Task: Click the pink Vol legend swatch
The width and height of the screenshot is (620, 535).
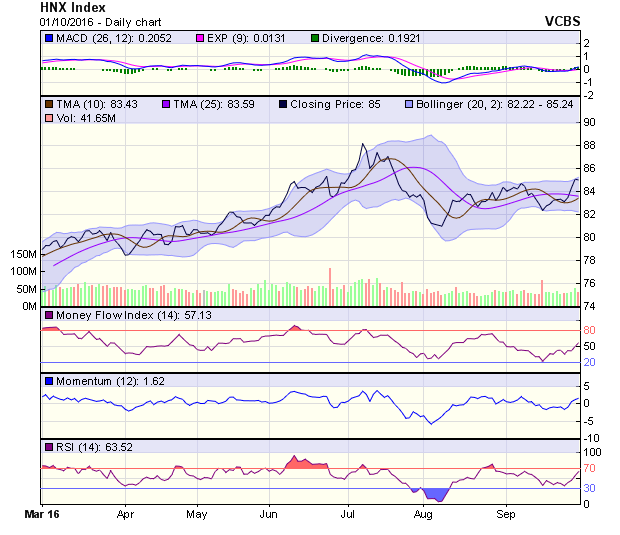Action: (x=48, y=119)
